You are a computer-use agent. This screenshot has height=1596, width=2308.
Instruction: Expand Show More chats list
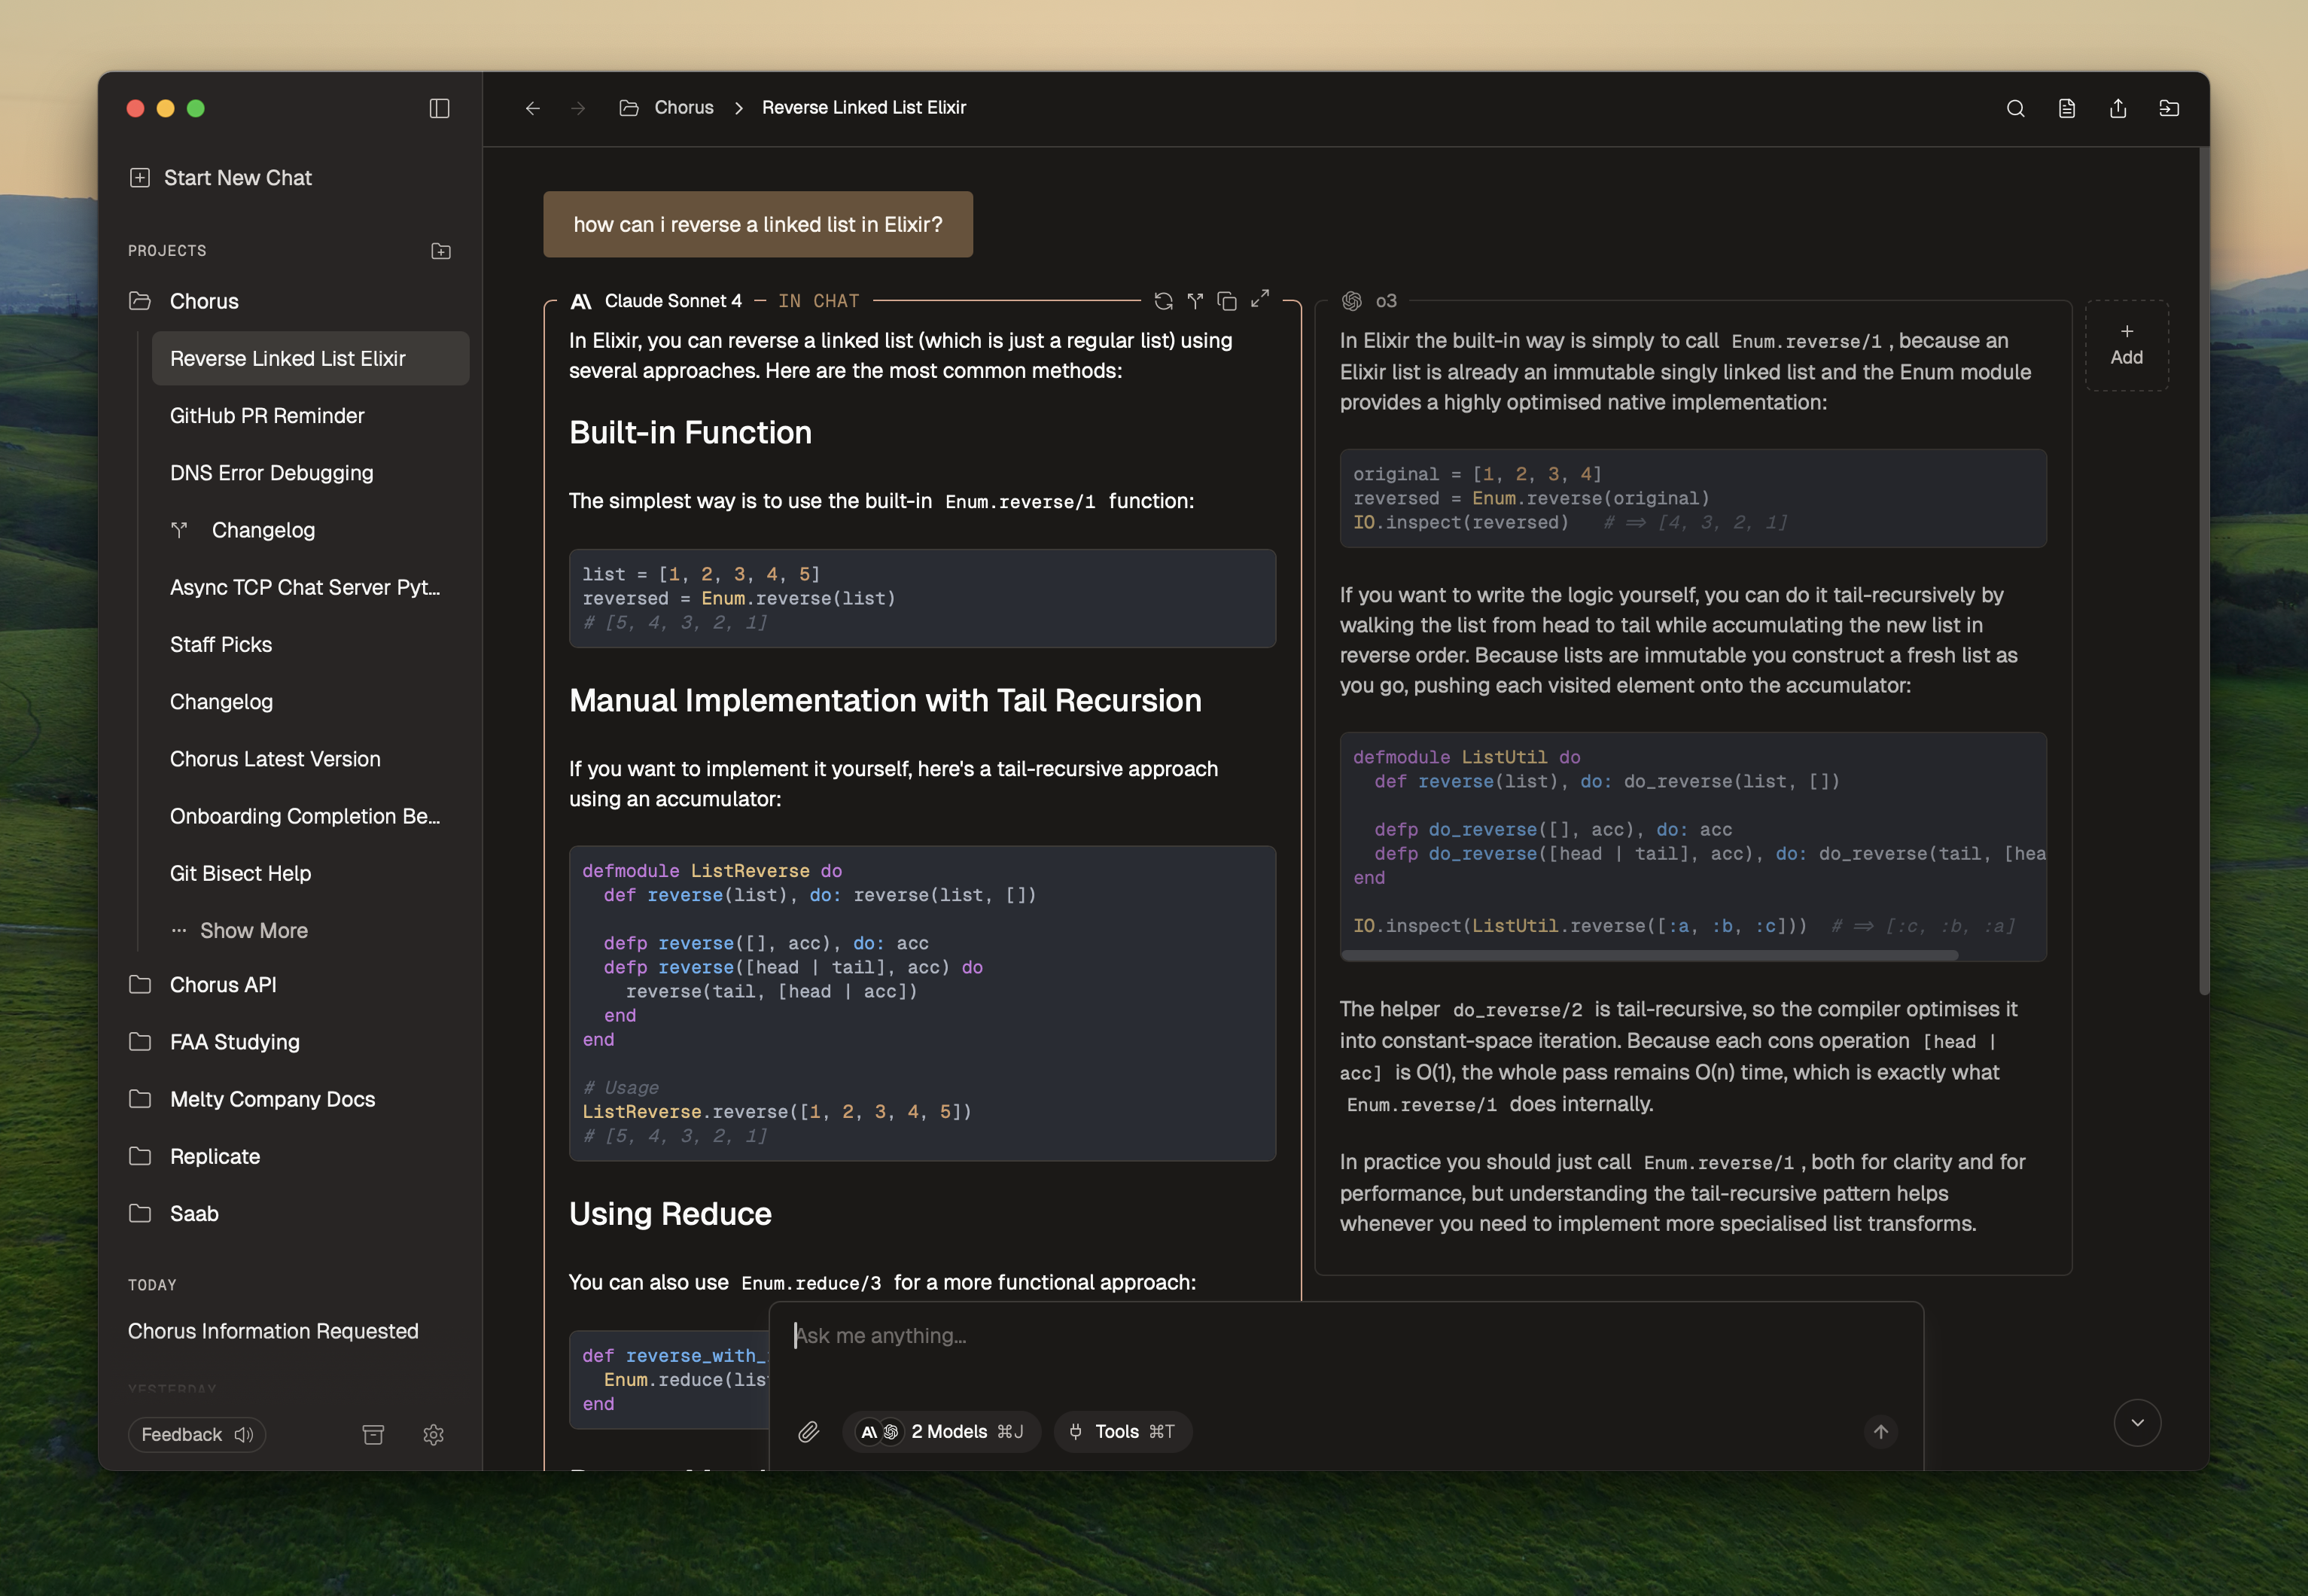tap(252, 931)
